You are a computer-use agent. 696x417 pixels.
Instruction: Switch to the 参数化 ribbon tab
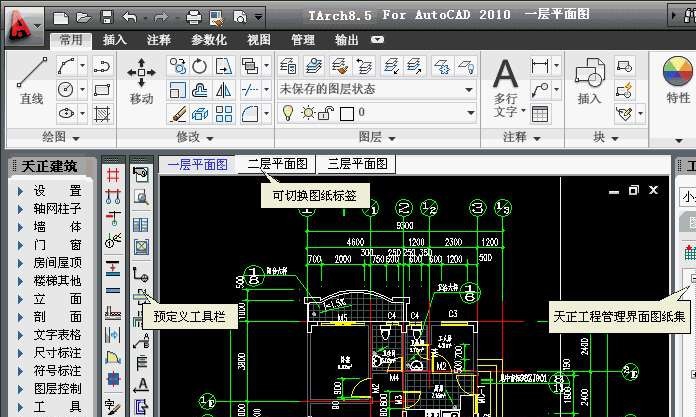pyautogui.click(x=209, y=40)
